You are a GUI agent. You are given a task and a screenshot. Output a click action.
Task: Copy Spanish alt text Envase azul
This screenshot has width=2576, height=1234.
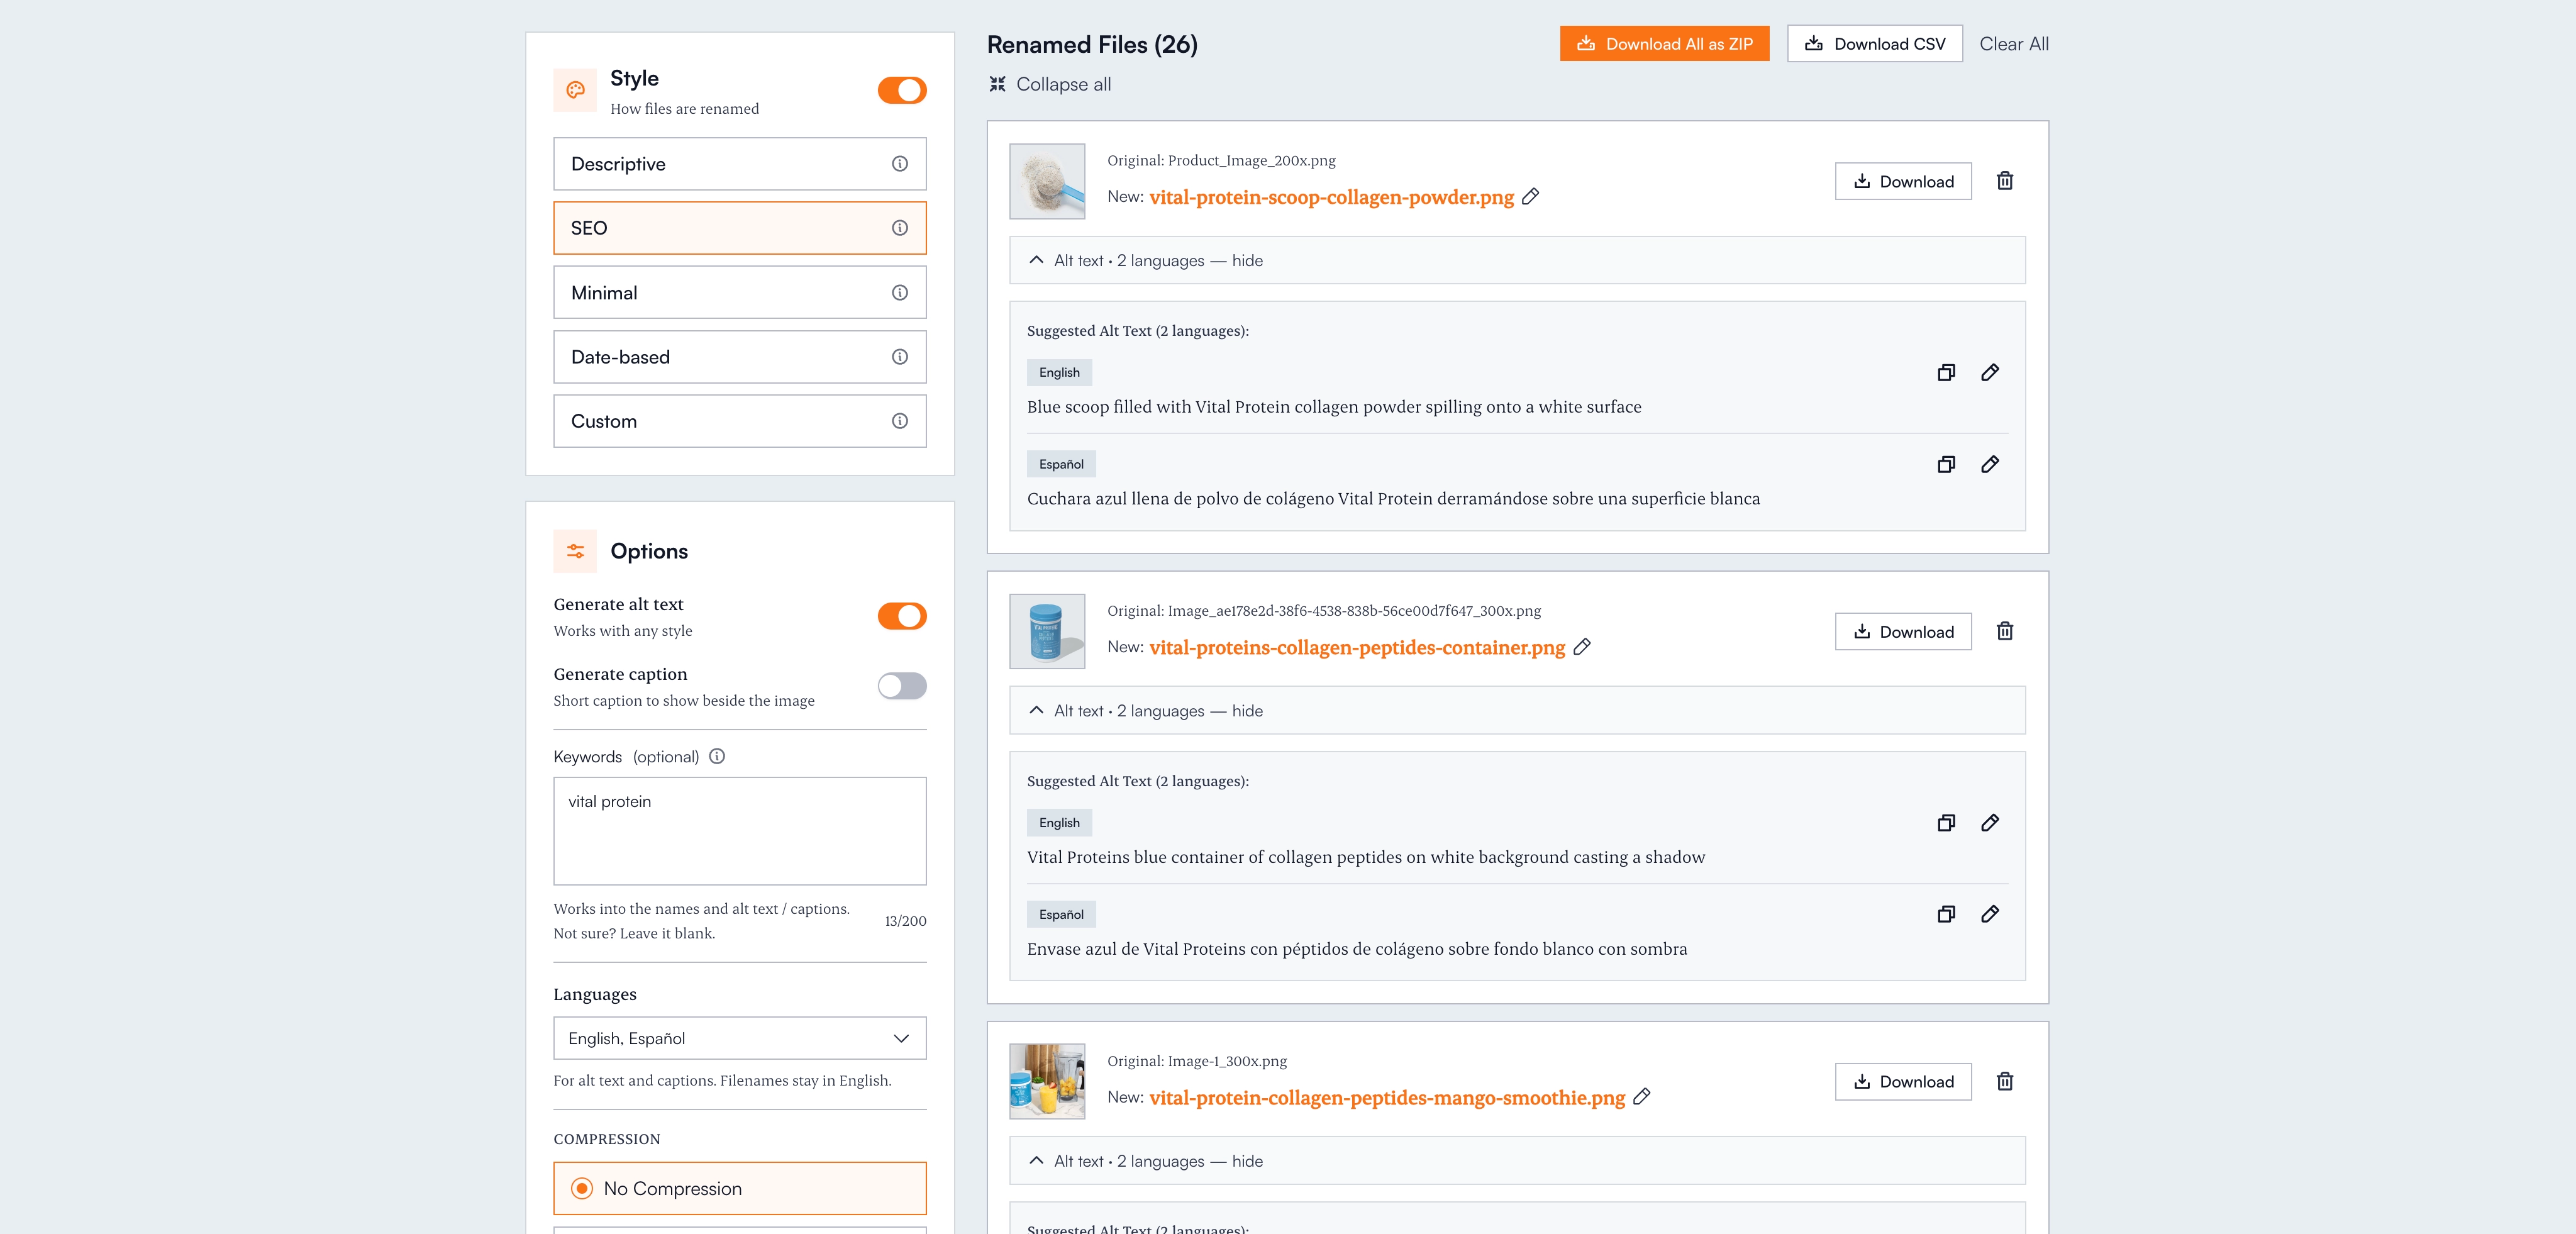click(x=1946, y=914)
